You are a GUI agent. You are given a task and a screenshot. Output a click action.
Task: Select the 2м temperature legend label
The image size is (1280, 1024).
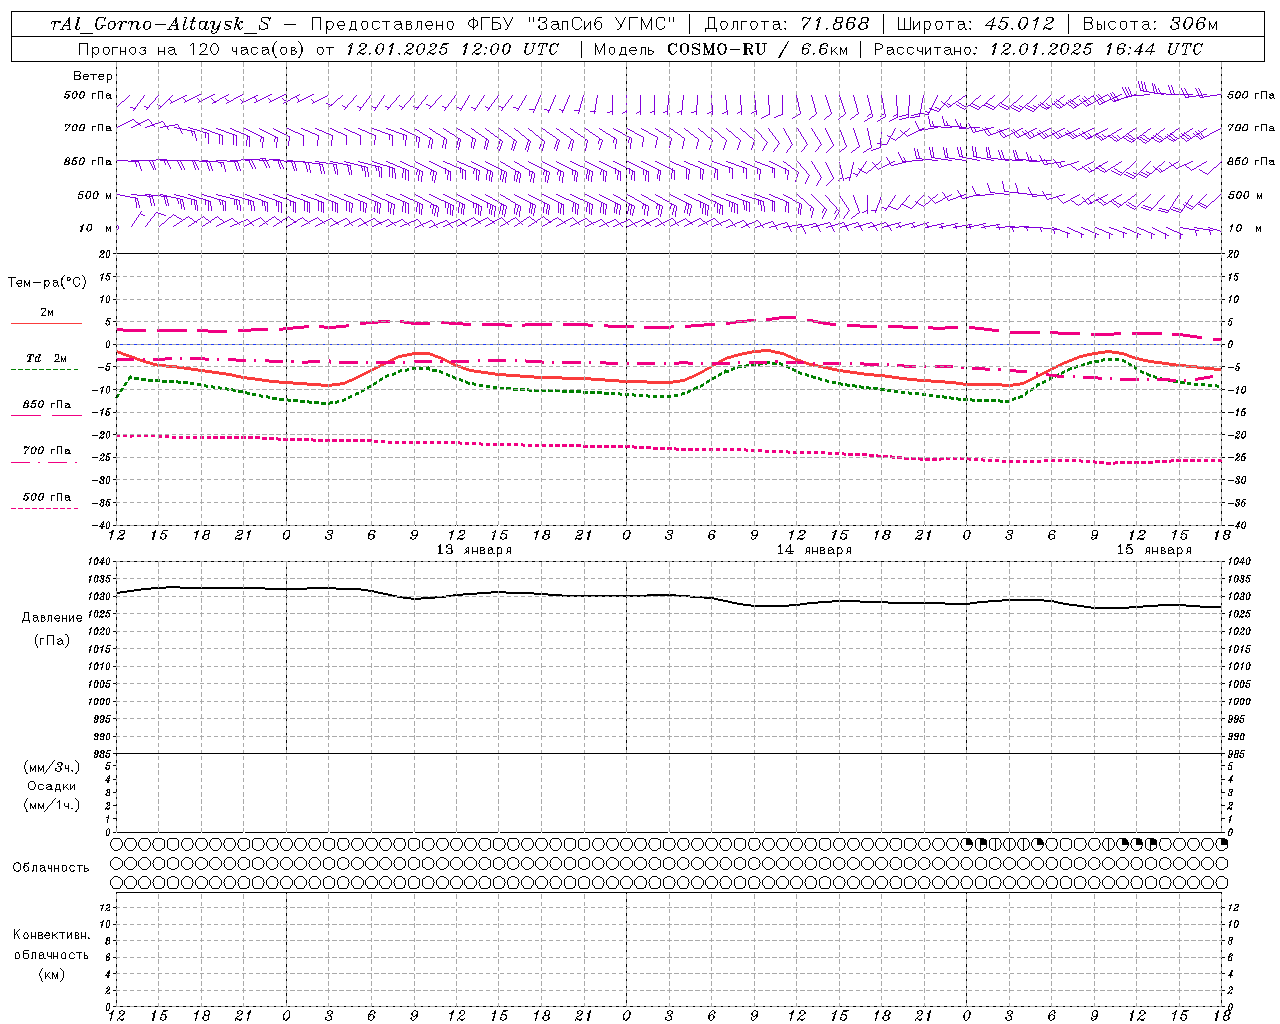coord(47,312)
